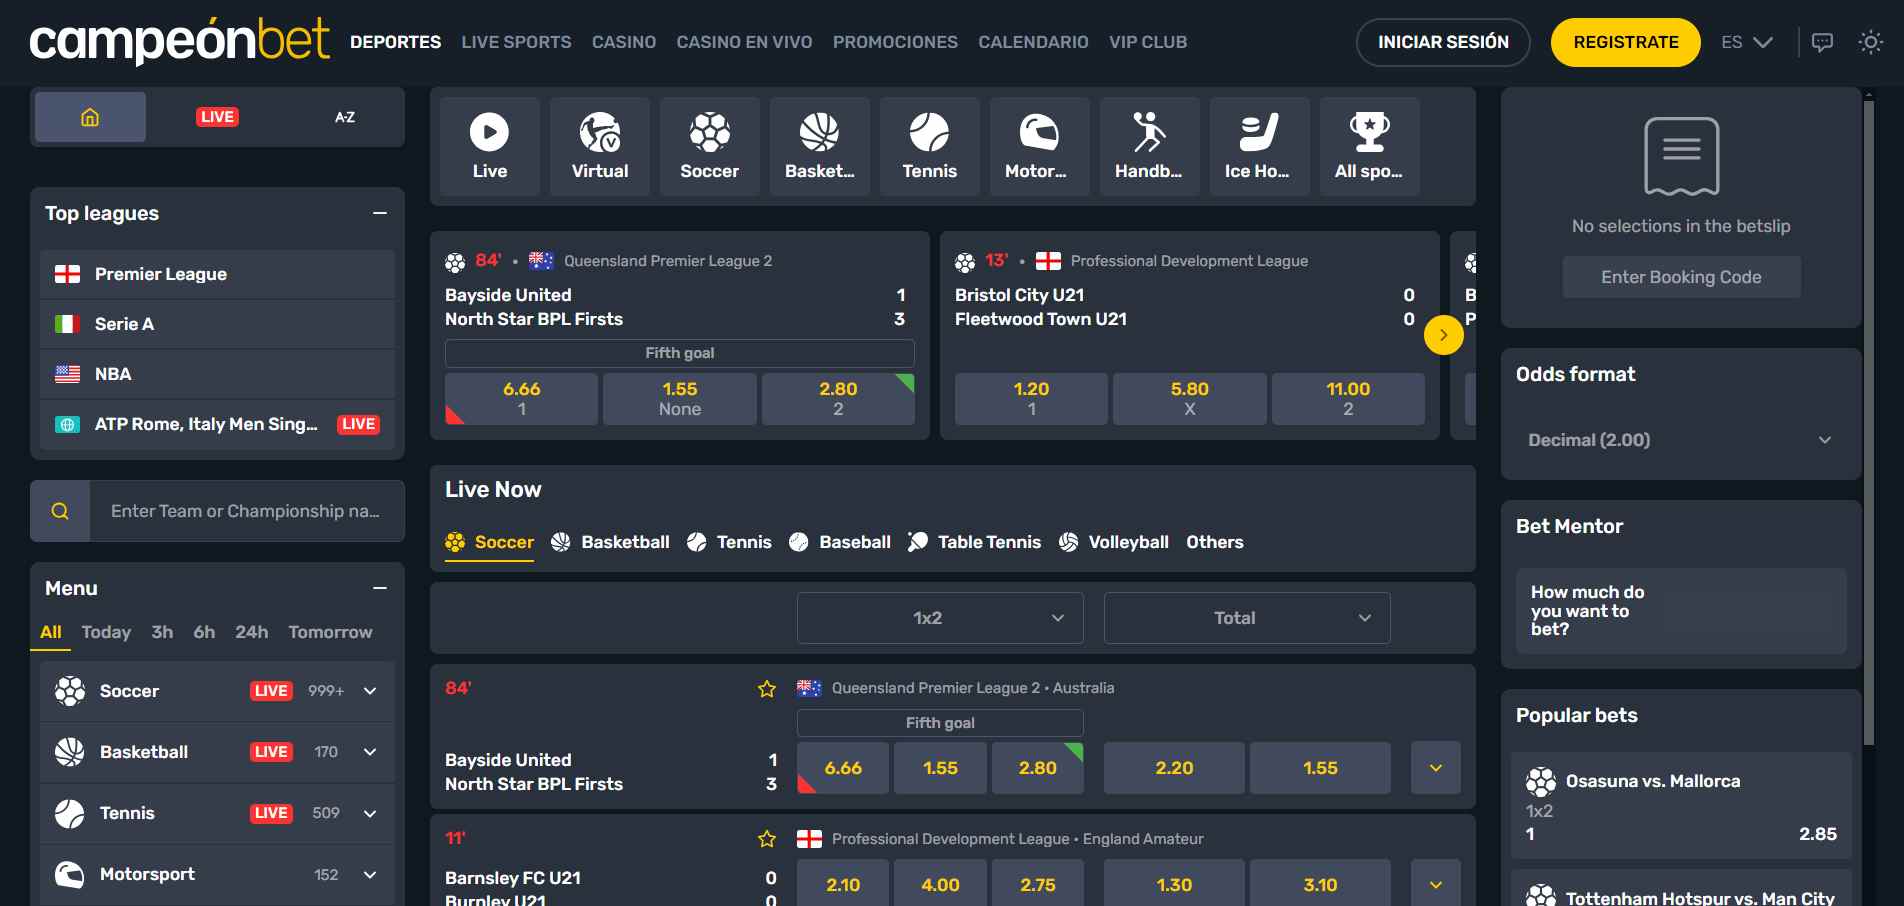Go to VIP CLUB navigation item
The image size is (1904, 906).
tap(1148, 42)
